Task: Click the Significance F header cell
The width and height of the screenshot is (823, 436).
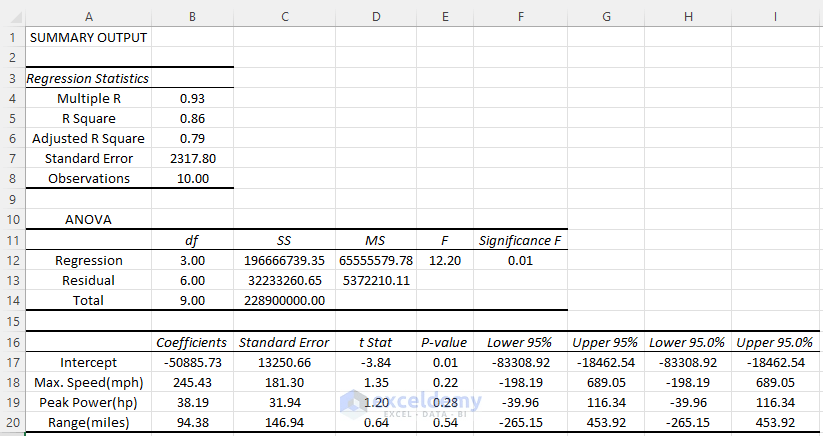Action: 520,240
